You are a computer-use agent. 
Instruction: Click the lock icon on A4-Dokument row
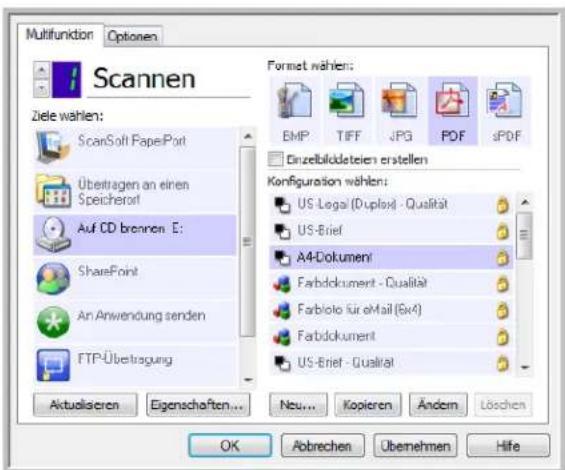[502, 258]
